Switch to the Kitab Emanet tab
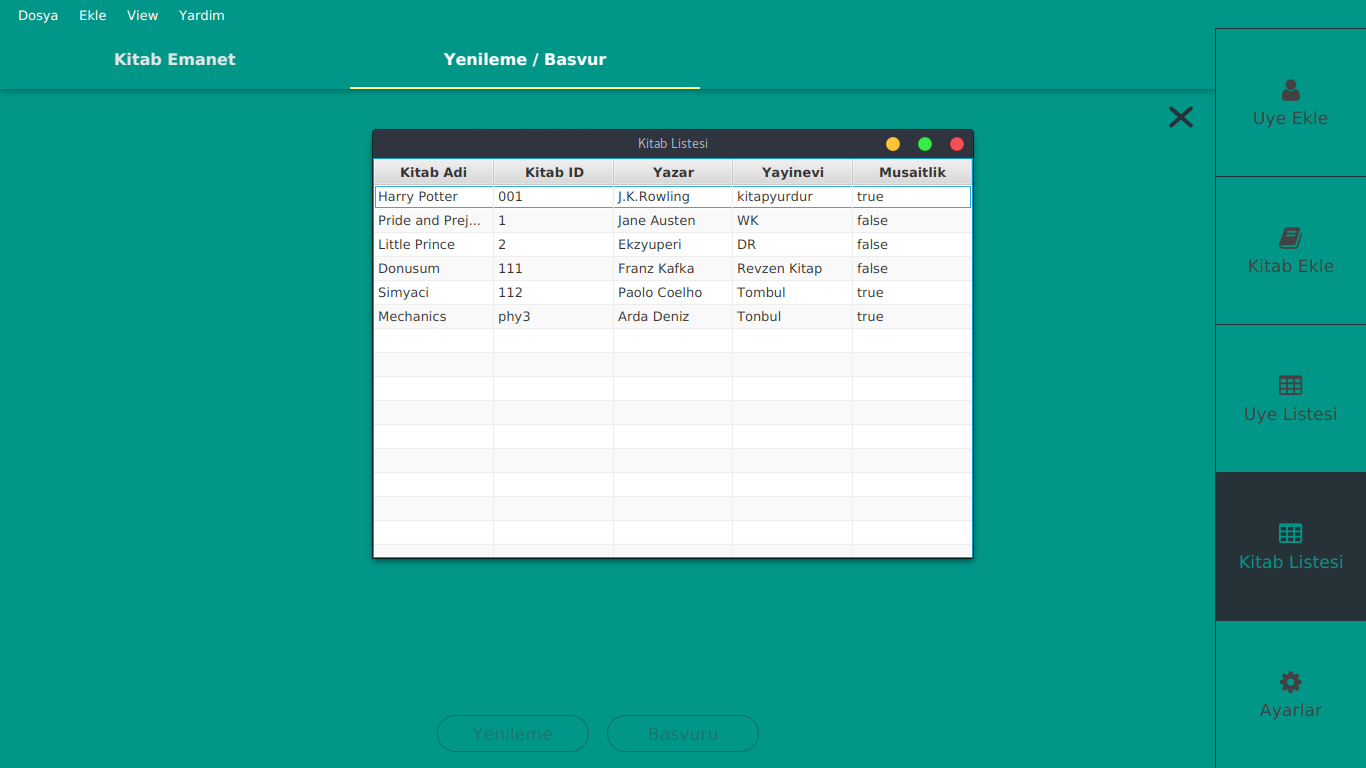This screenshot has height=768, width=1366. 174,59
